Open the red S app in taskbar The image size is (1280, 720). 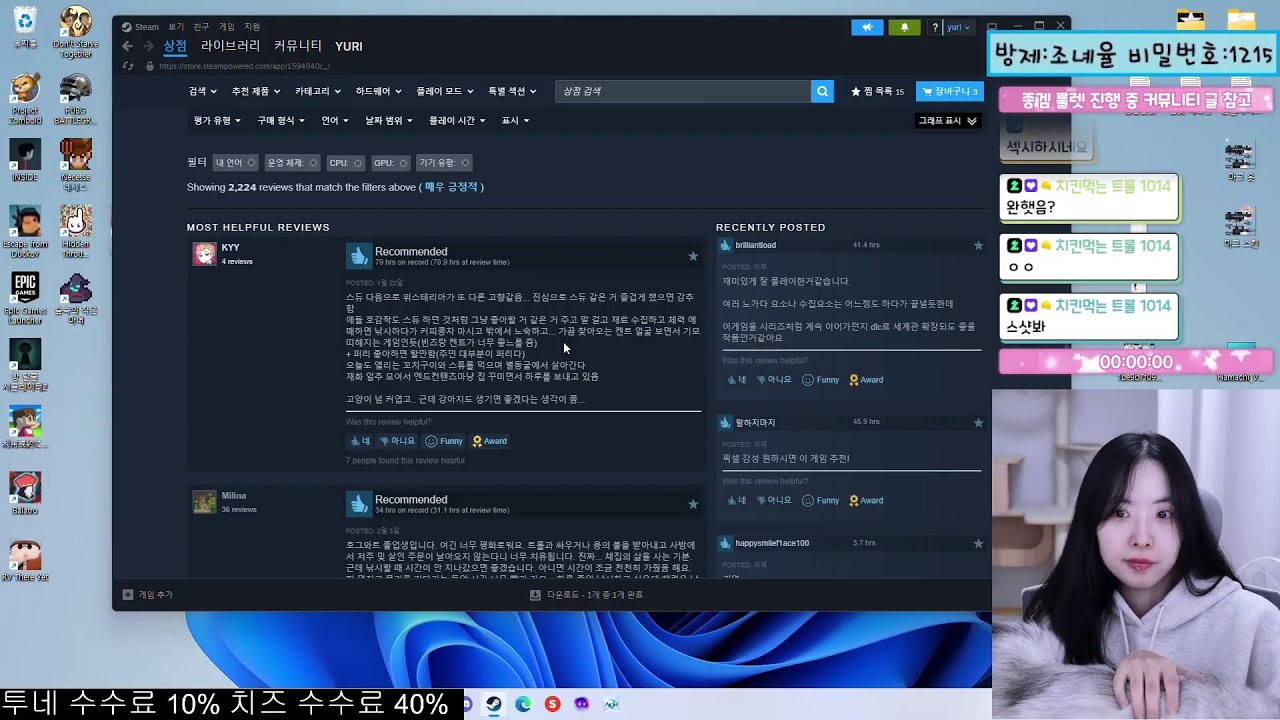coord(552,704)
